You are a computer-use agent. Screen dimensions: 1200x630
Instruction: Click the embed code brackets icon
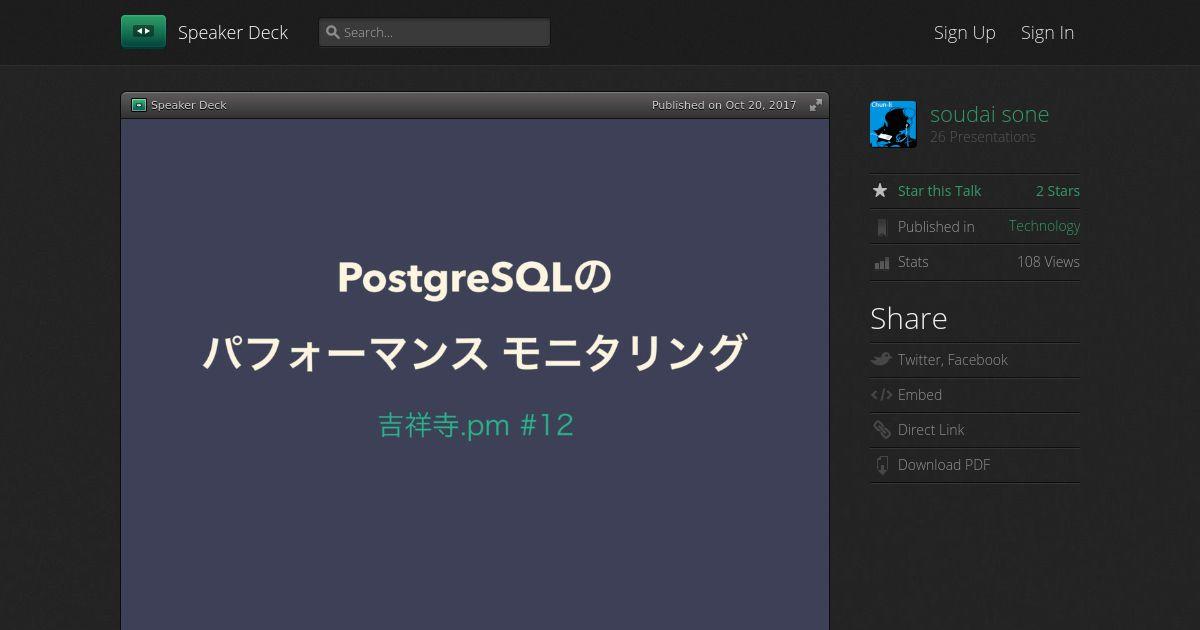coord(881,395)
